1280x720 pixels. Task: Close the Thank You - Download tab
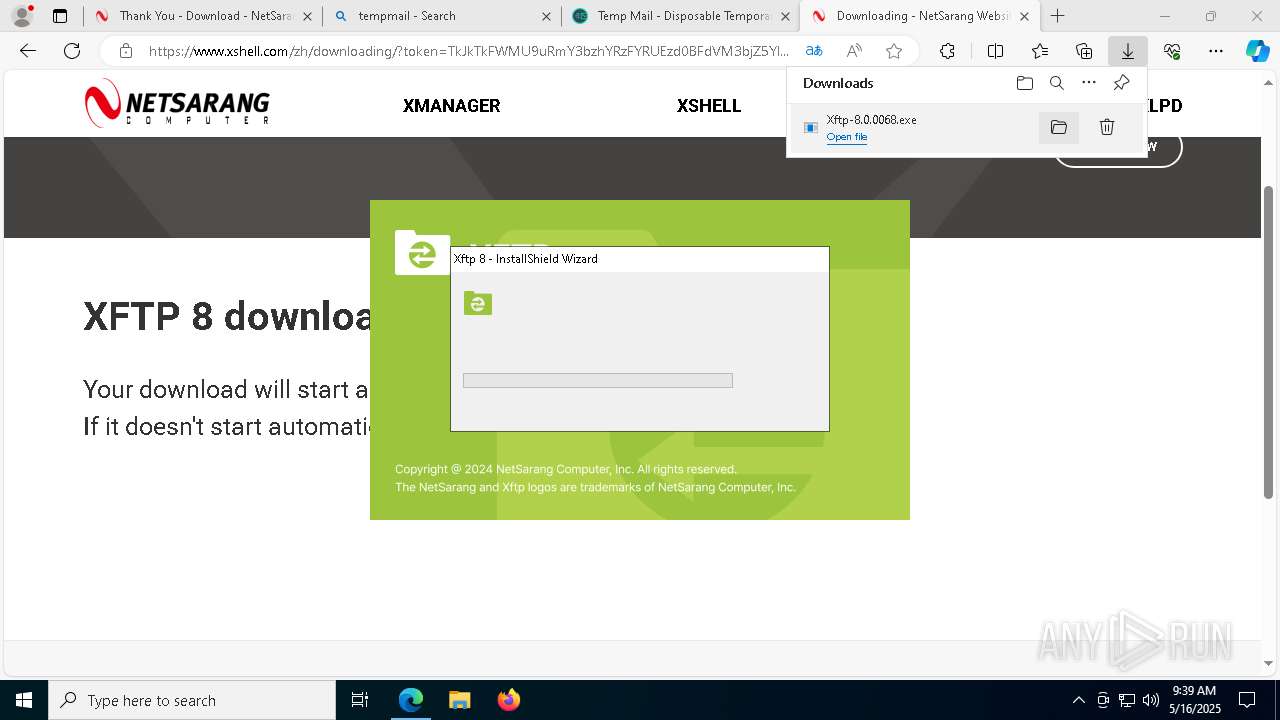coord(307,16)
